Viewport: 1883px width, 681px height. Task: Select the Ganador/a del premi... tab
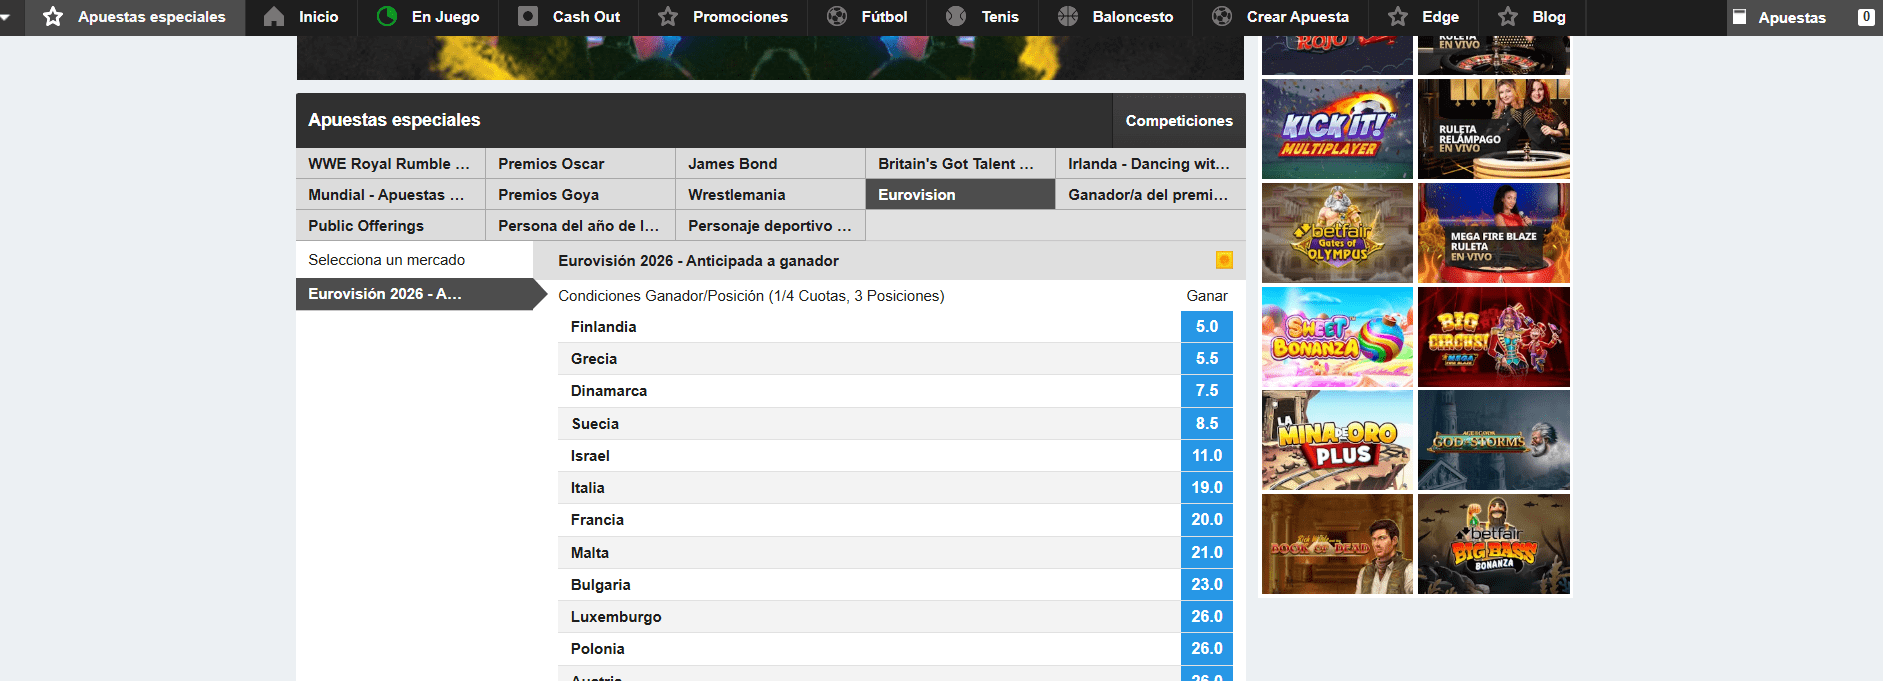pos(1150,194)
